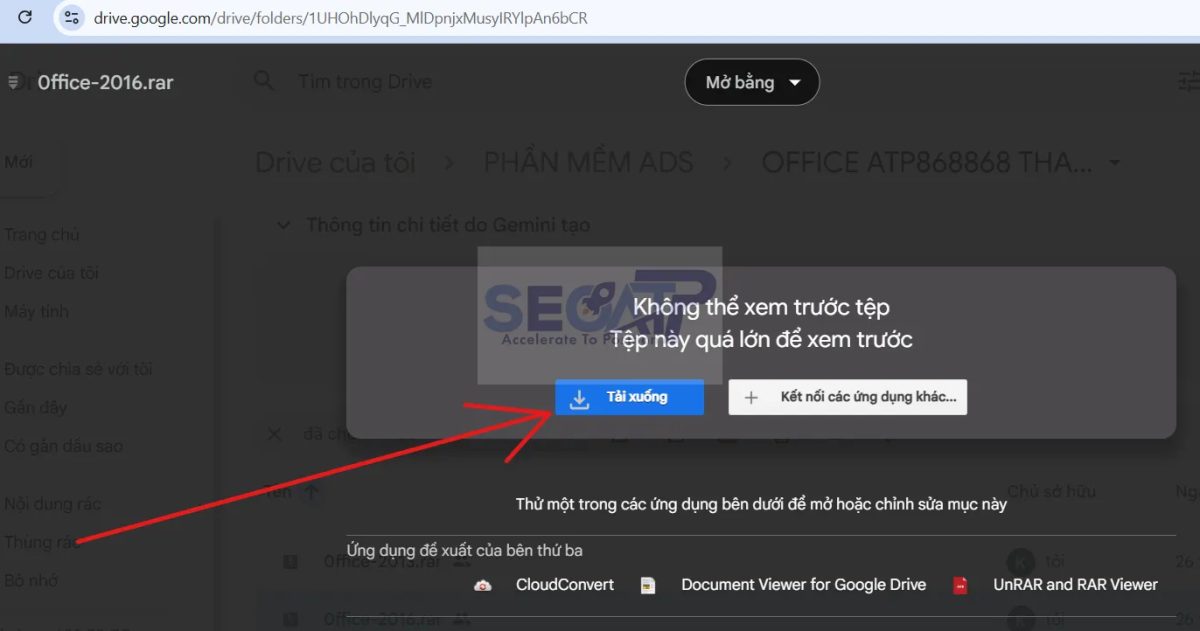
Task: Open Được chia sẻ với tôi section
Action: click(78, 369)
